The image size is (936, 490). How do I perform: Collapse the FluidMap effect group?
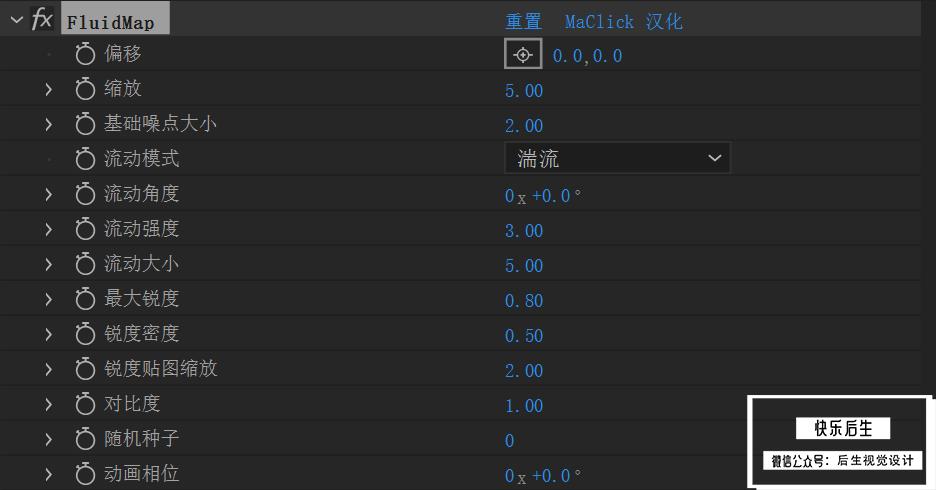[x=17, y=20]
